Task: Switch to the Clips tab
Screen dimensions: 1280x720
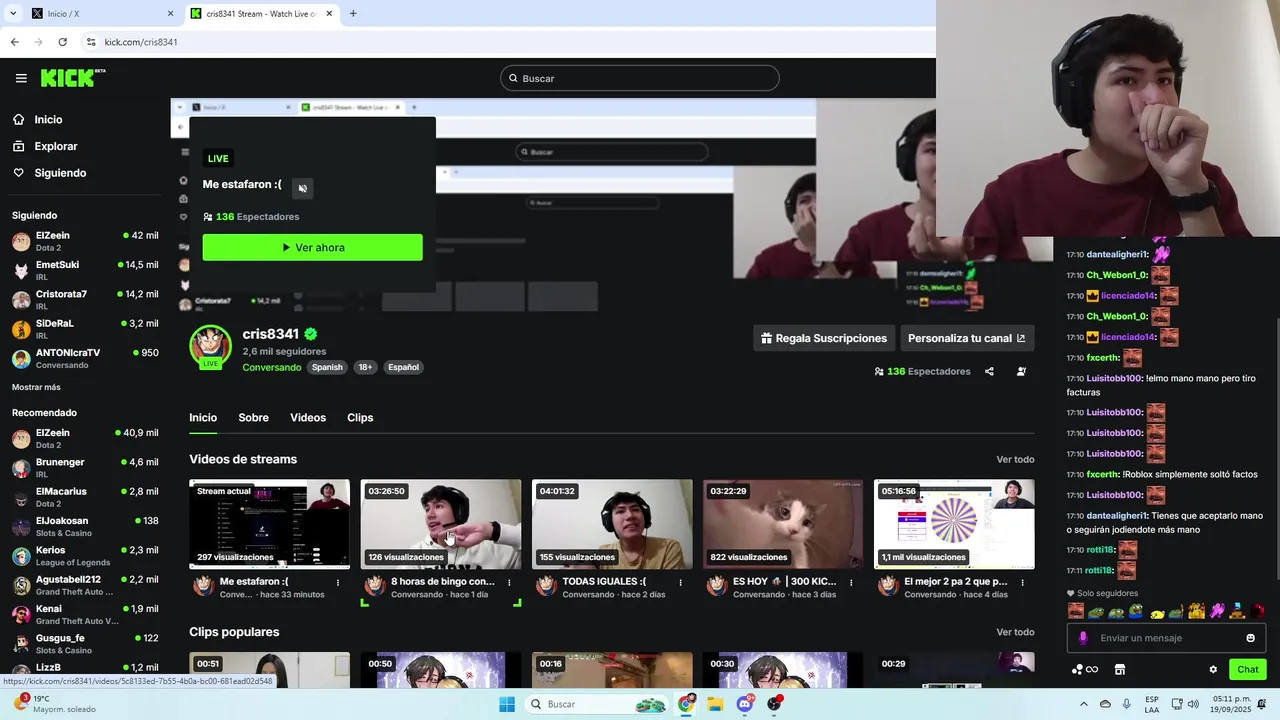Action: (x=360, y=417)
